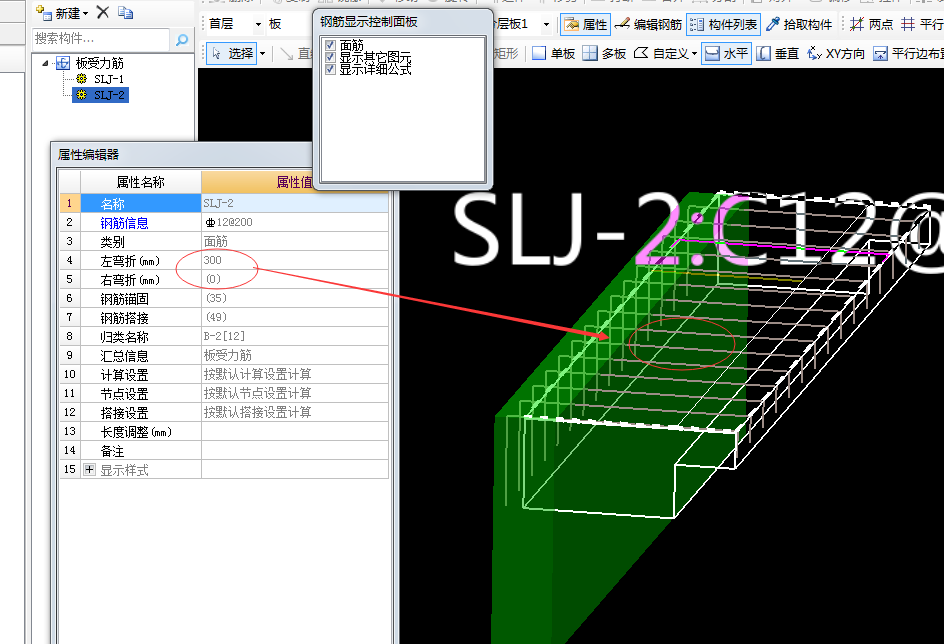Click the 属性名称 column header

[x=141, y=182]
